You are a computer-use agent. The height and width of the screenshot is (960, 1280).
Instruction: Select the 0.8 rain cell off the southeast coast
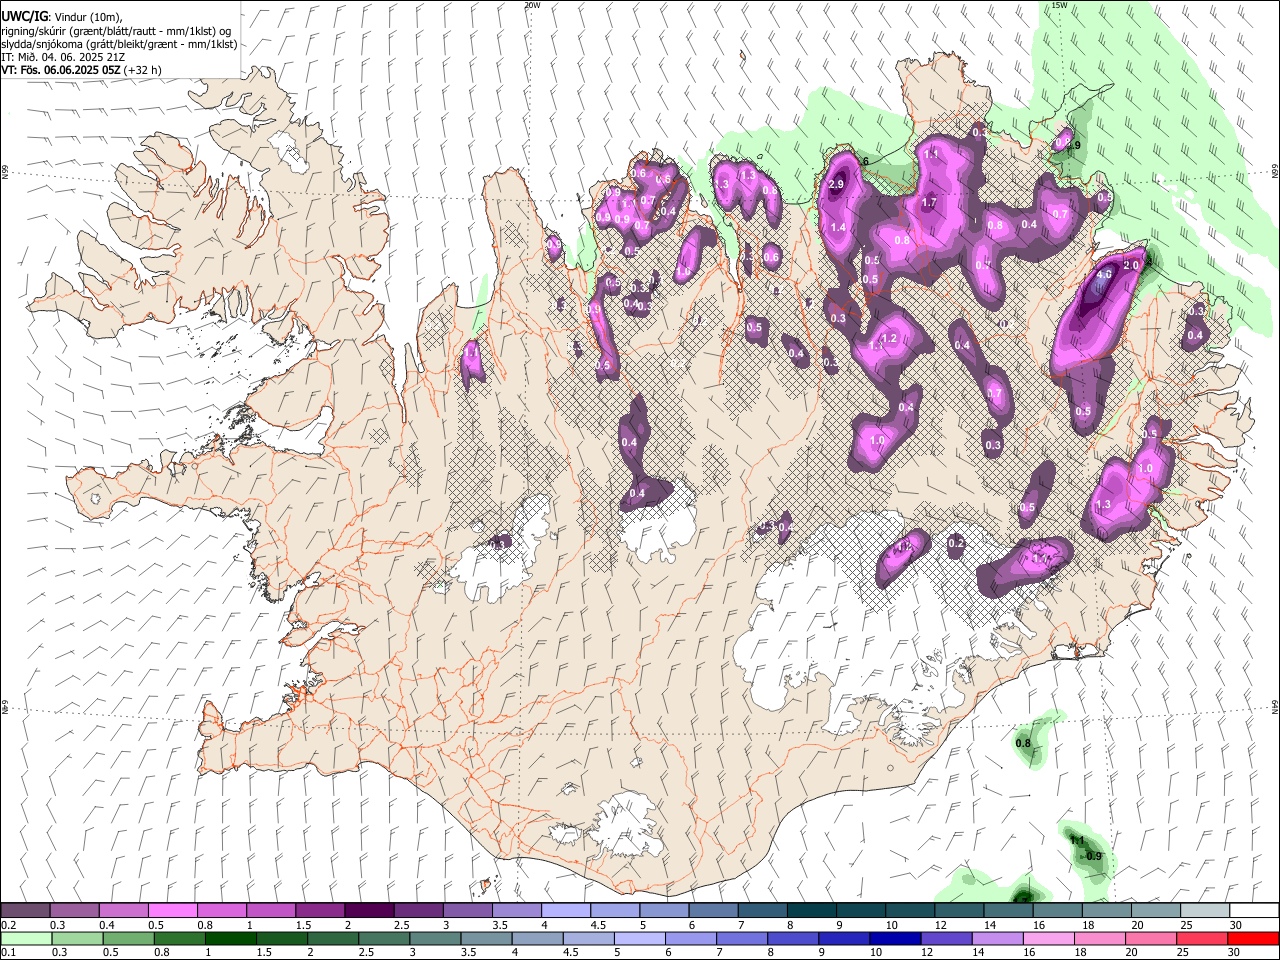(x=1023, y=744)
